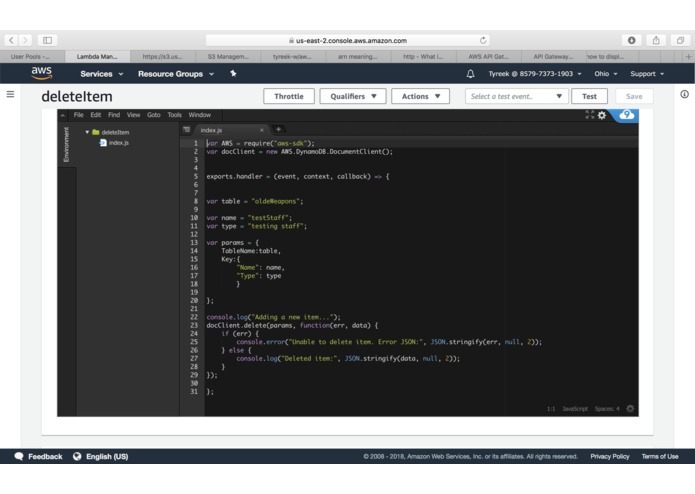Click the Feedback link
695x494 pixels.
[45, 456]
